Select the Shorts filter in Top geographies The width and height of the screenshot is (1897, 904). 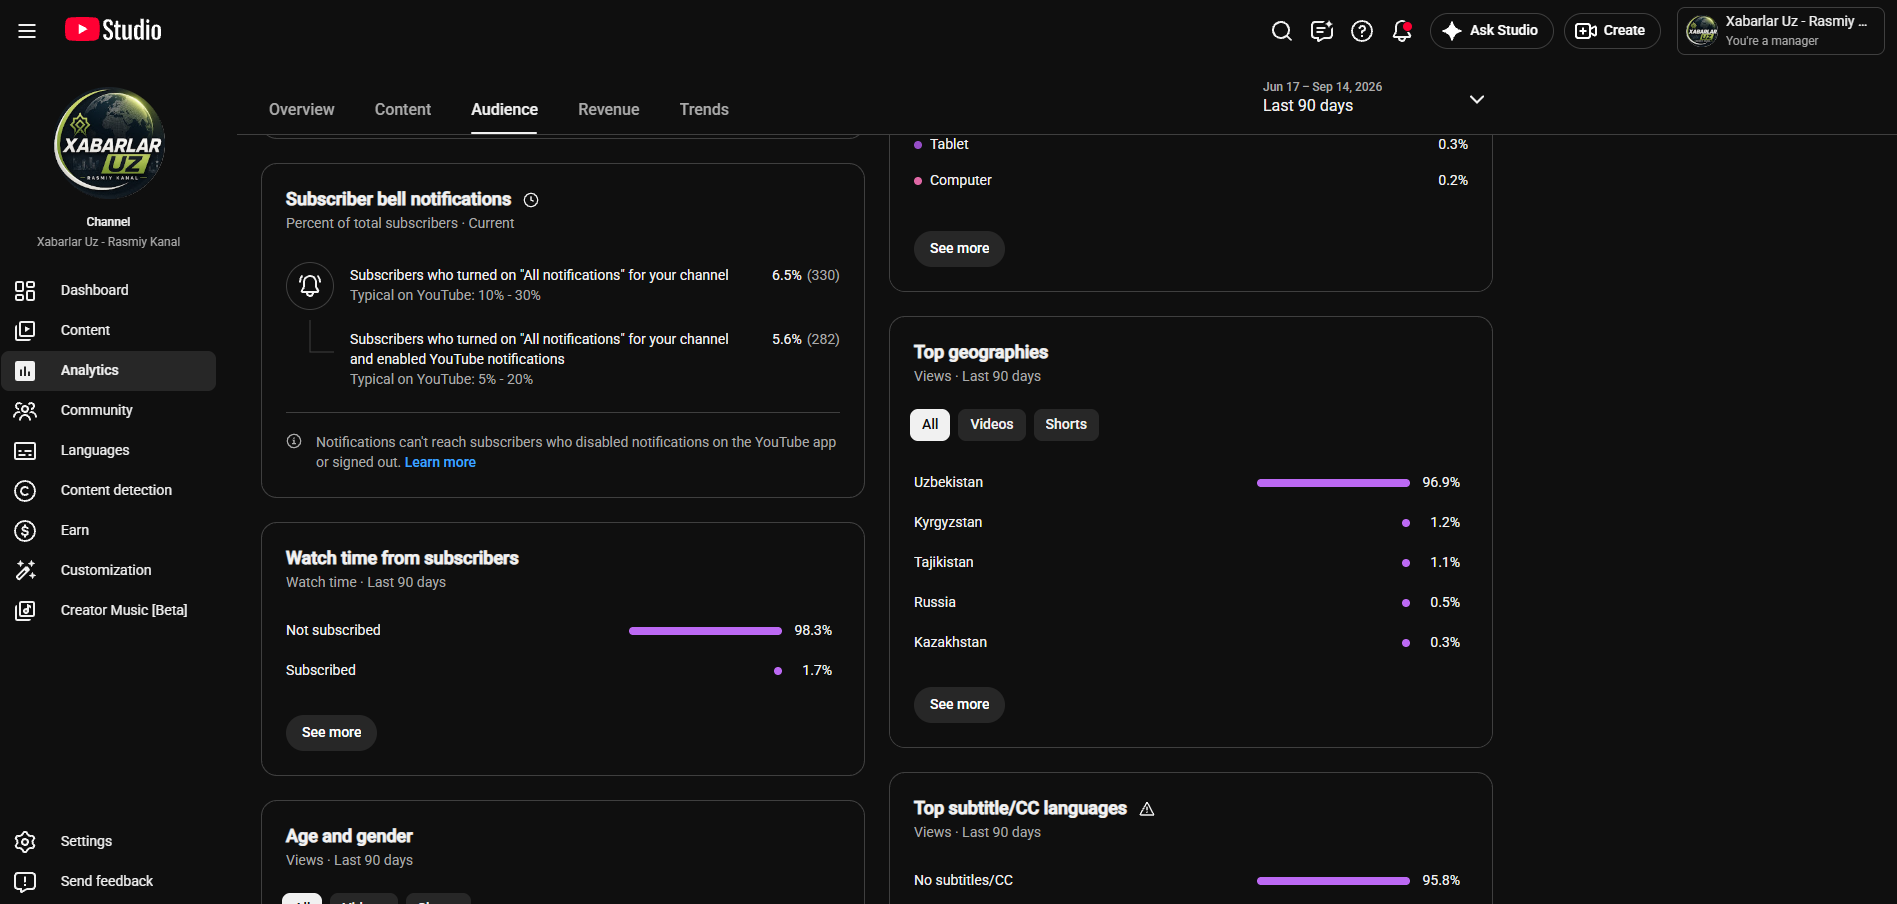pyautogui.click(x=1066, y=425)
